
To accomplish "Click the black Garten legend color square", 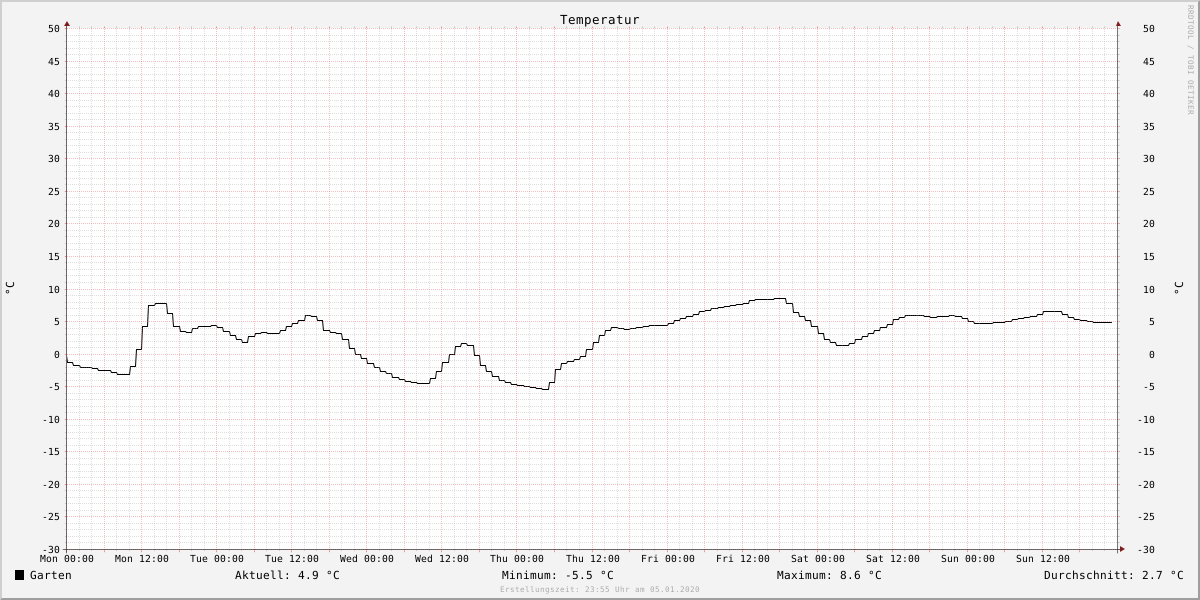I will coord(19,575).
